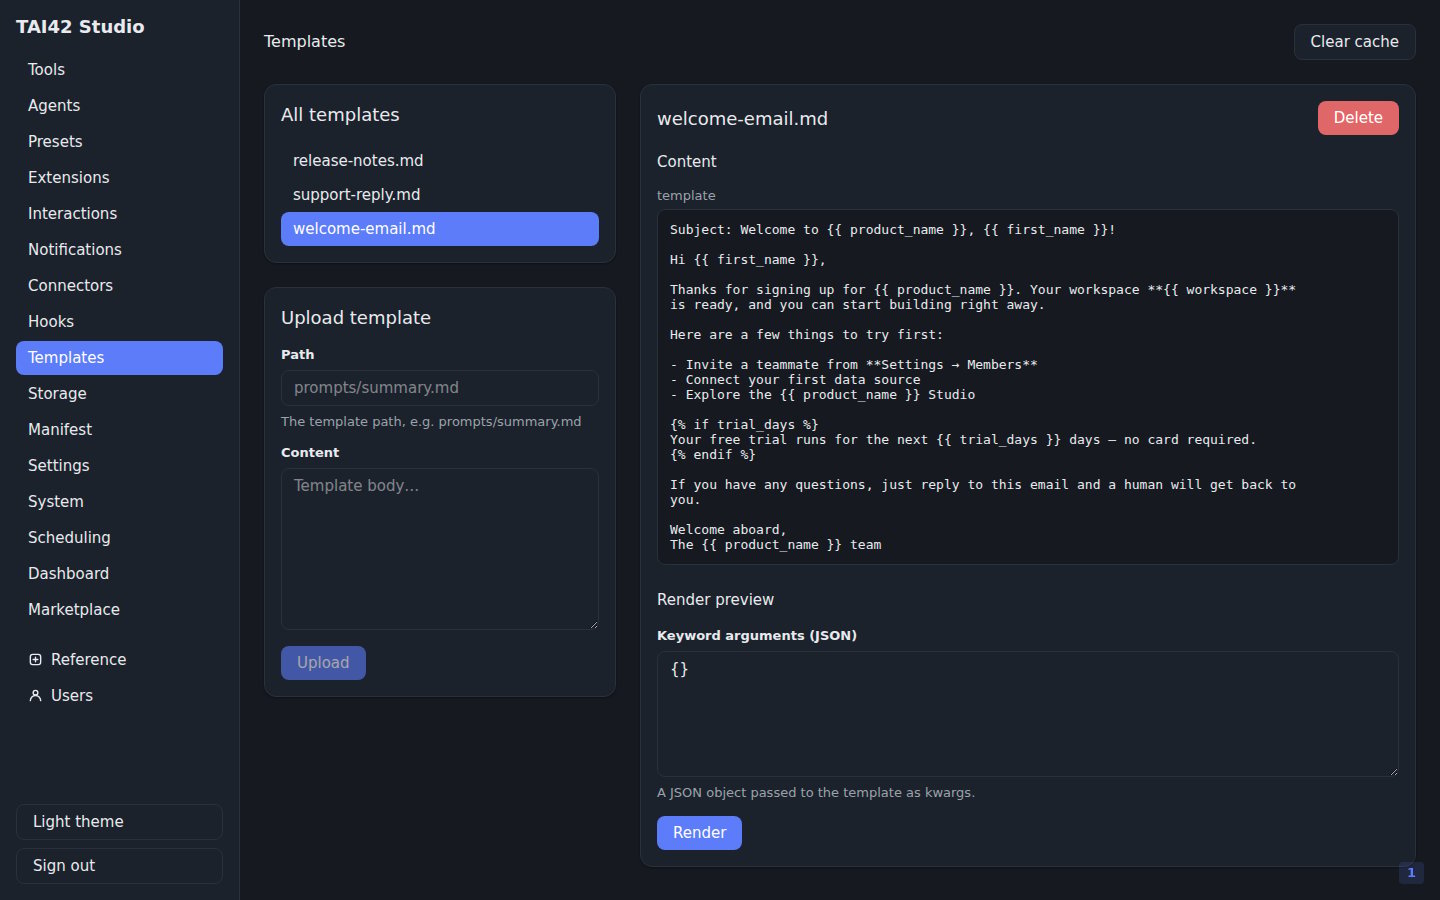Click the Upload template heading
This screenshot has height=900, width=1440.
click(356, 318)
